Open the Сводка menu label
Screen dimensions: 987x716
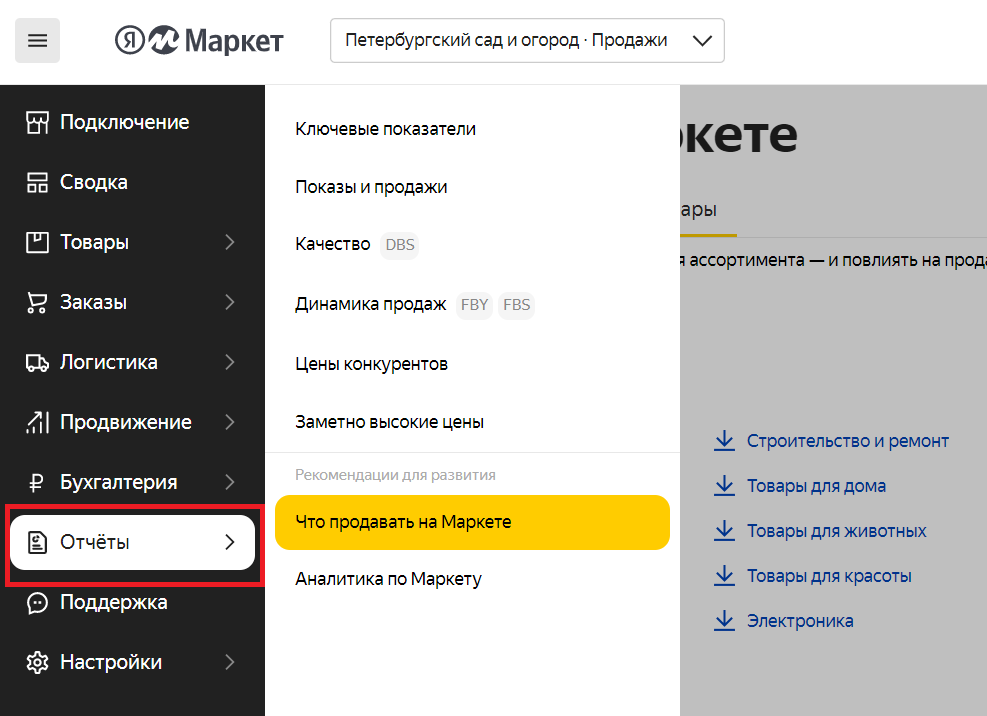tap(94, 183)
